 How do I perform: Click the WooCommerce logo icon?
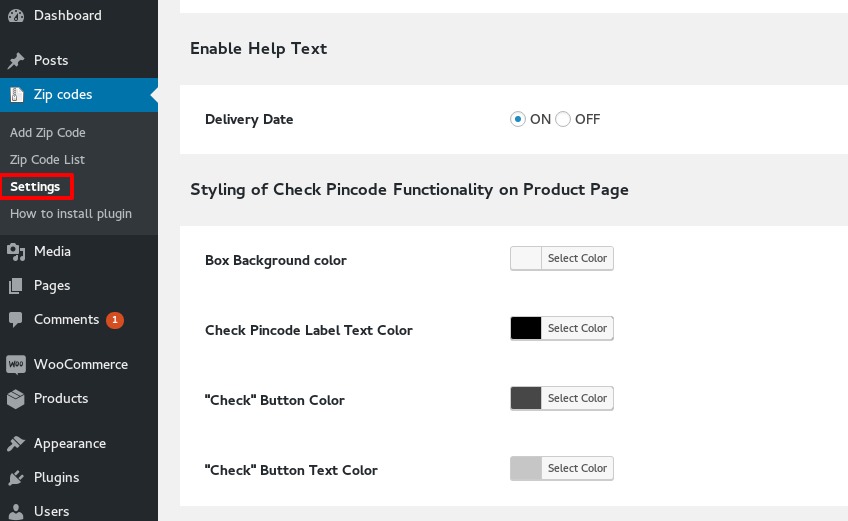point(16,365)
